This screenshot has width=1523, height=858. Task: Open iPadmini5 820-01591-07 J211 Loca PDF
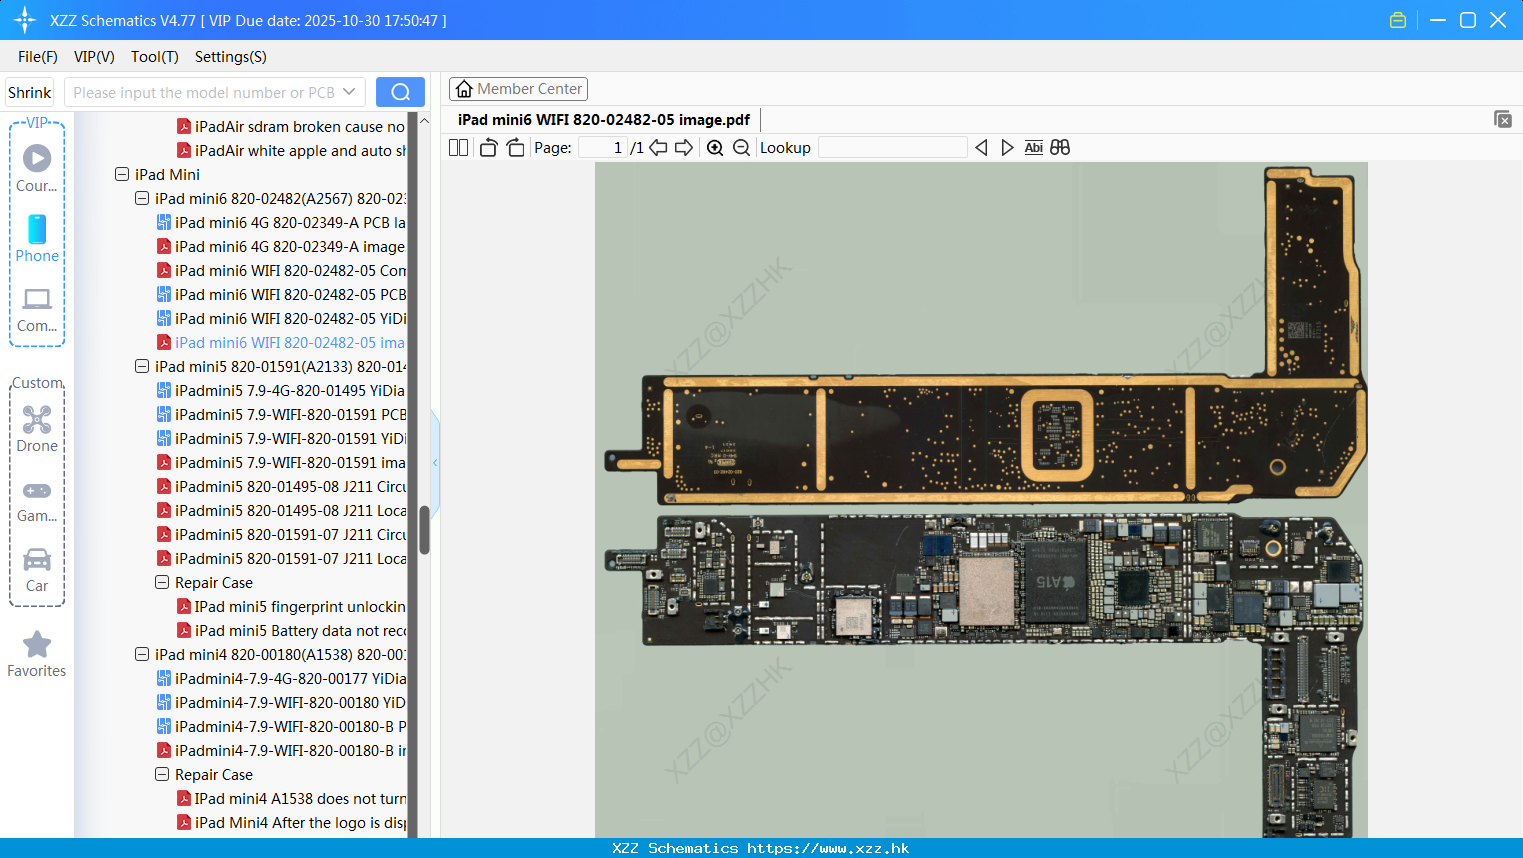pos(281,558)
